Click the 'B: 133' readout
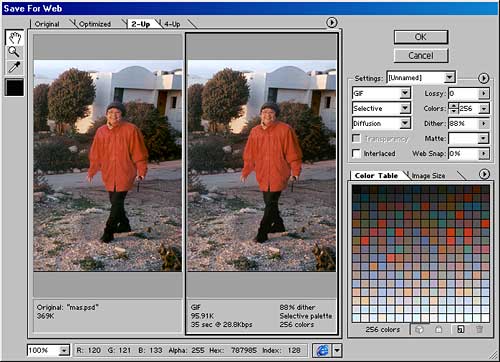The height and width of the screenshot is (362, 500). (x=150, y=350)
